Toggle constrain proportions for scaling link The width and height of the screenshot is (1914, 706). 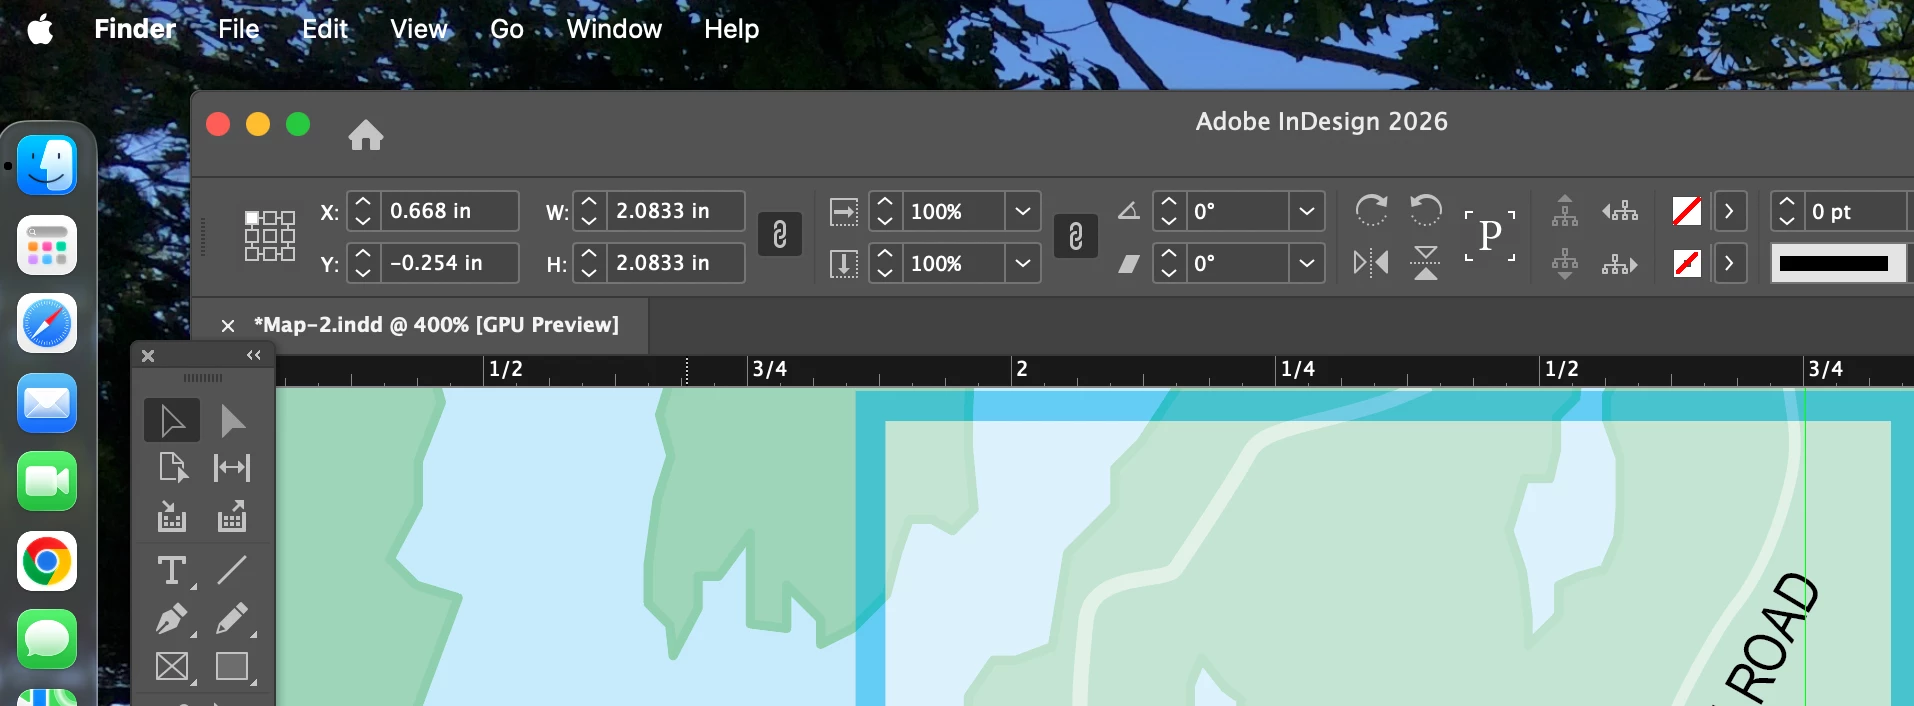tap(1076, 236)
